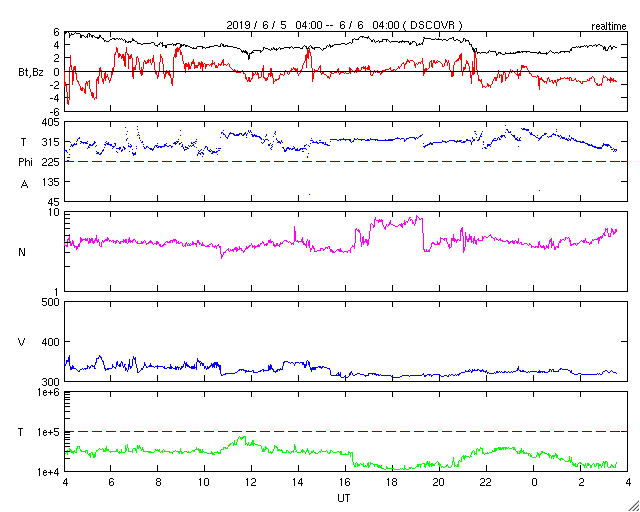Select the "V" velocity panel label
The image size is (640, 512).
22,342
